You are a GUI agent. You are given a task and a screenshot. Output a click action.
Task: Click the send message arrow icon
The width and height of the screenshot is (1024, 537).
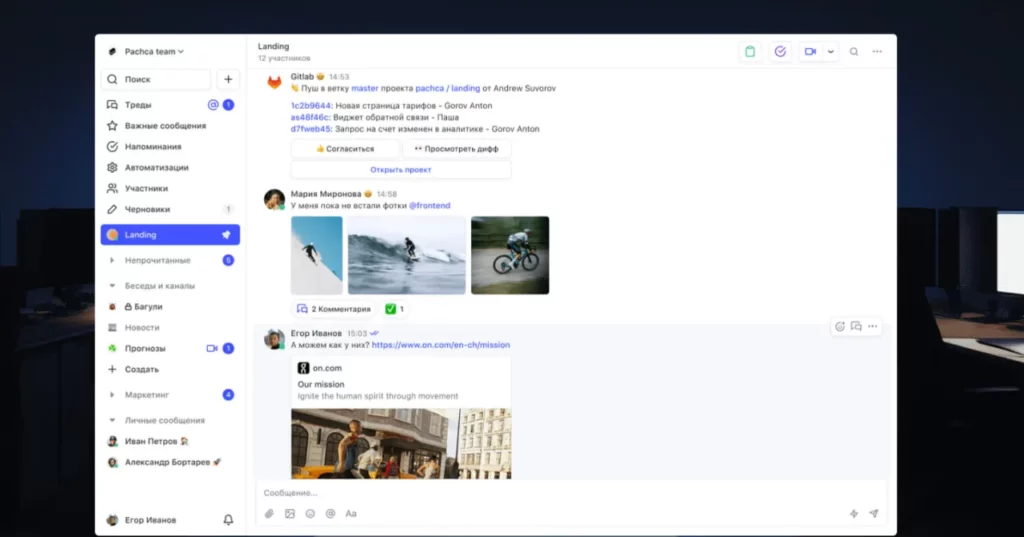[873, 514]
